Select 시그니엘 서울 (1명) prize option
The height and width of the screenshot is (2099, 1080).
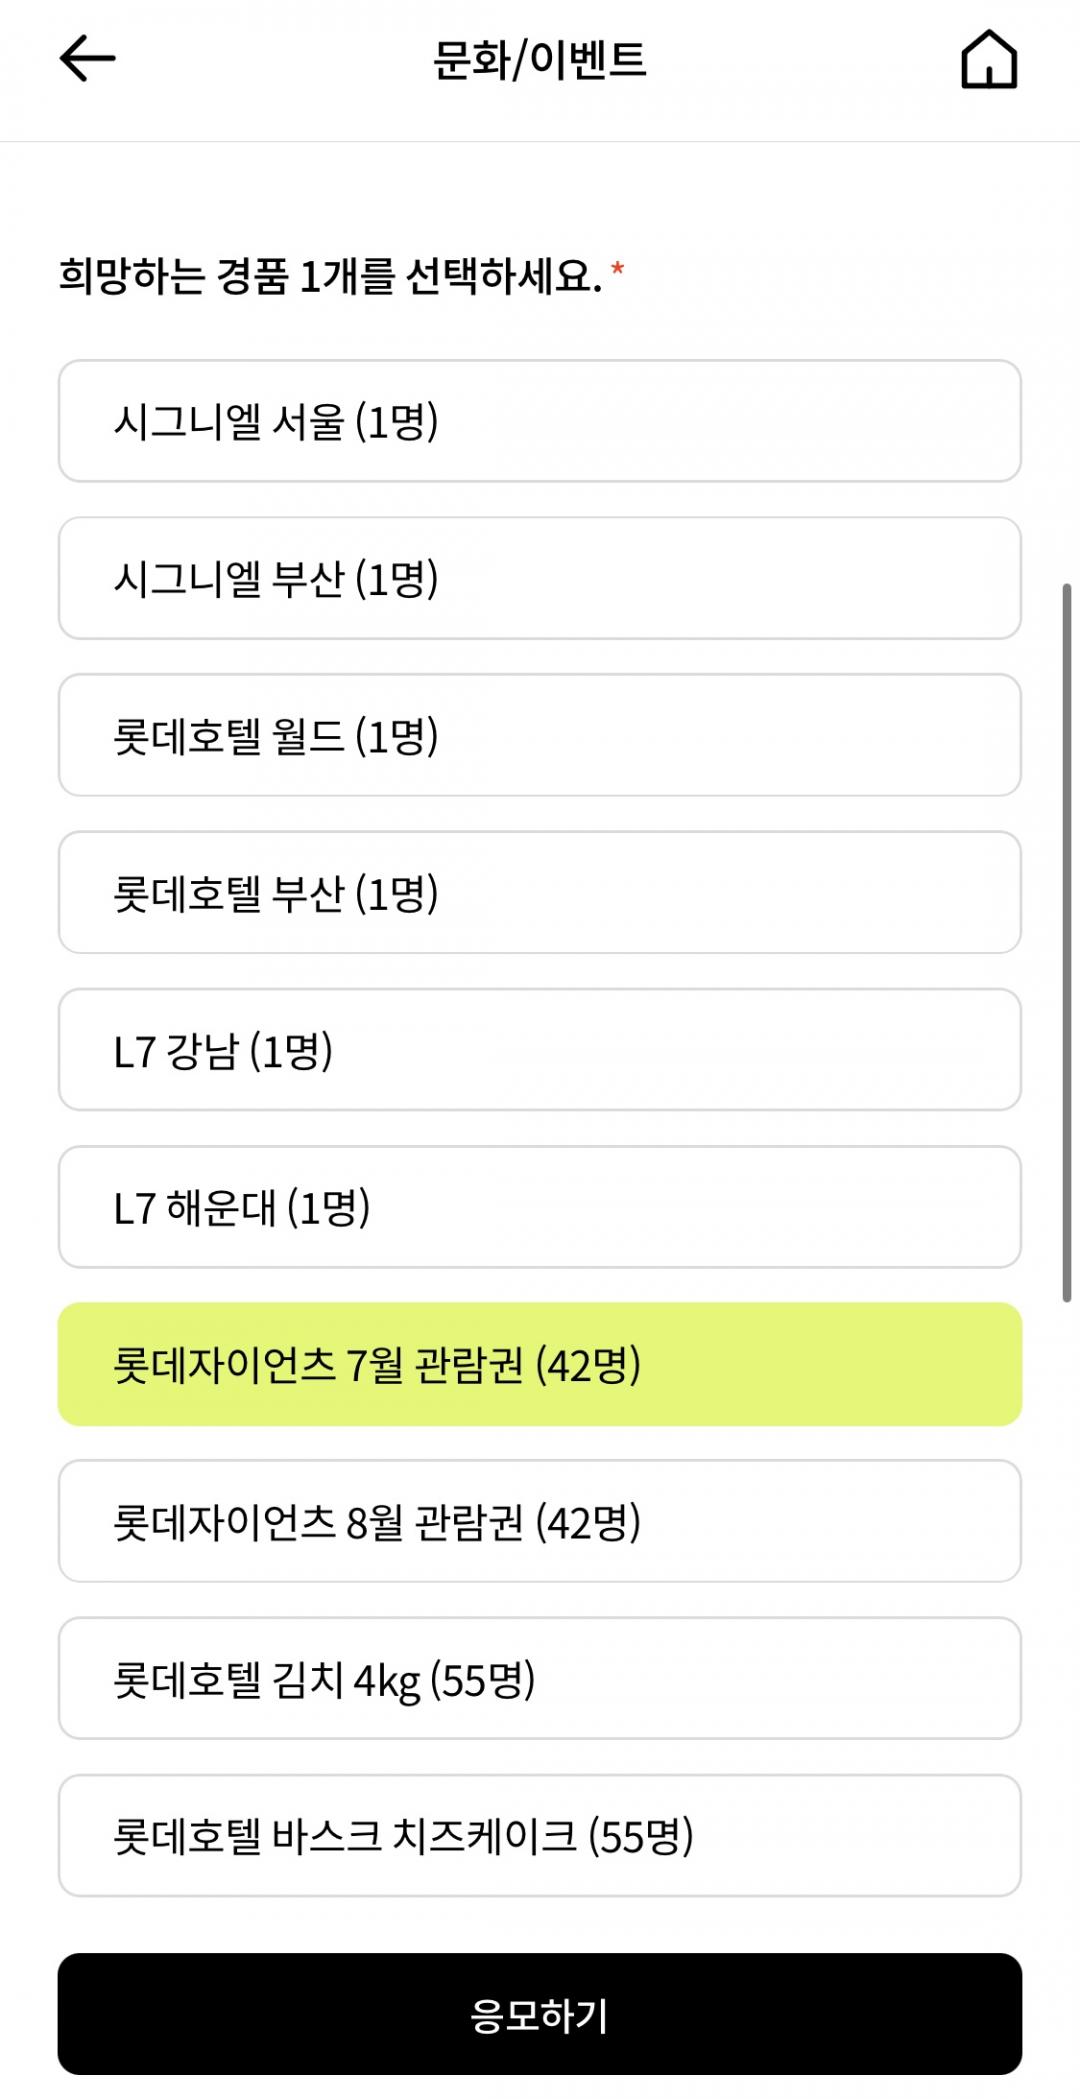tap(539, 421)
